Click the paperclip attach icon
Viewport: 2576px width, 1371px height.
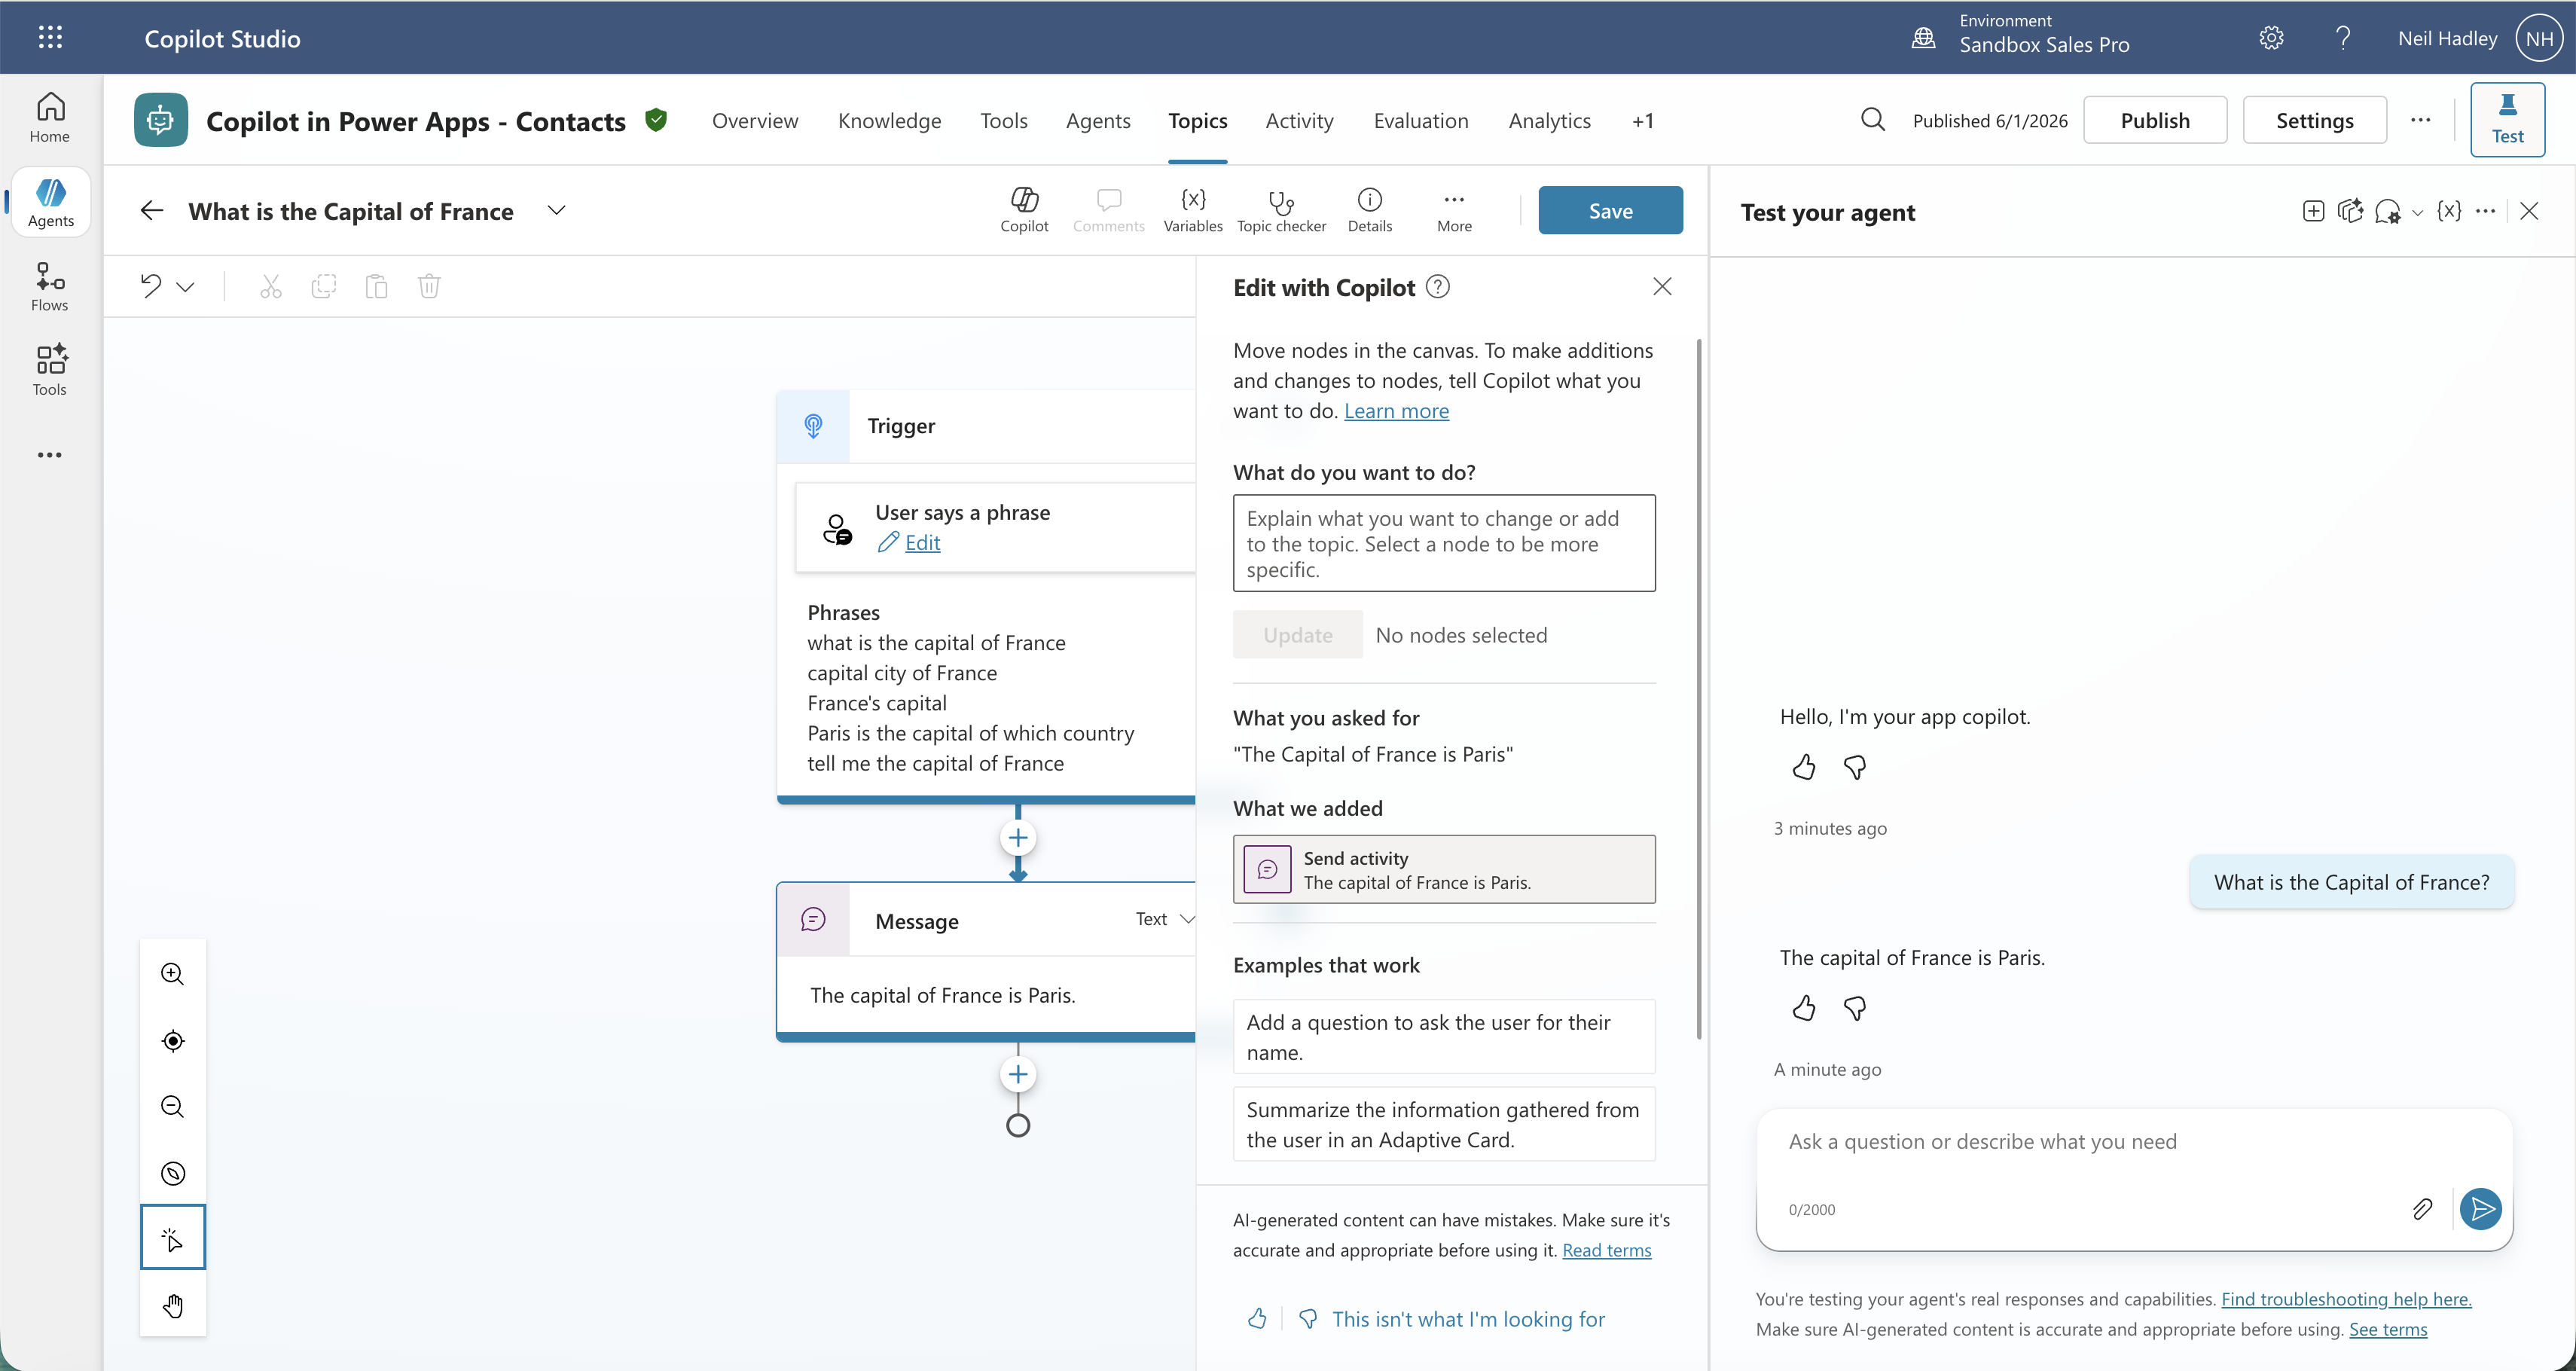coord(2422,1209)
